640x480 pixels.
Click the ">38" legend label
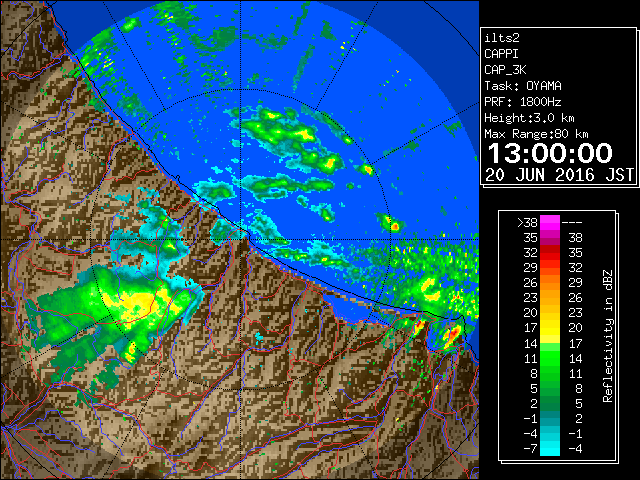coord(527,223)
